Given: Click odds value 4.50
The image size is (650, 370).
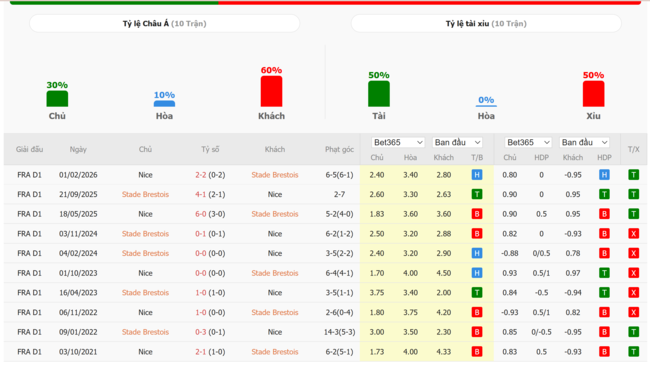Looking at the screenshot, I should [x=444, y=273].
